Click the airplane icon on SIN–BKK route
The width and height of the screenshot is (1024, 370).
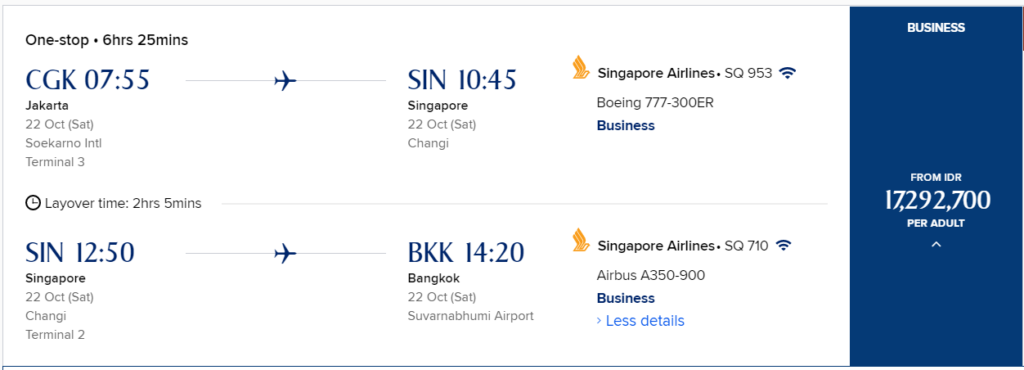click(x=285, y=253)
